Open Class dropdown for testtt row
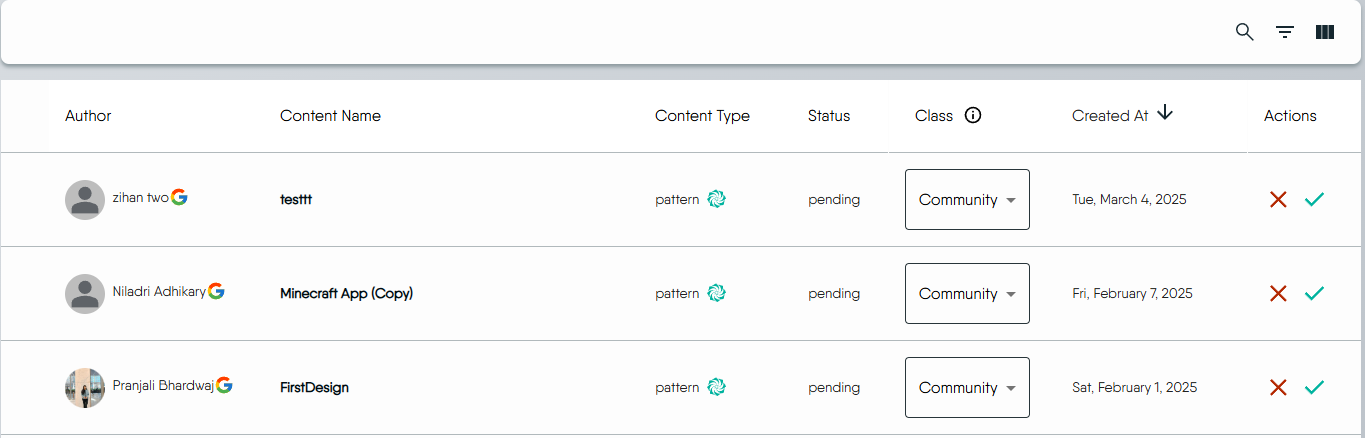This screenshot has height=438, width=1365. (x=967, y=200)
